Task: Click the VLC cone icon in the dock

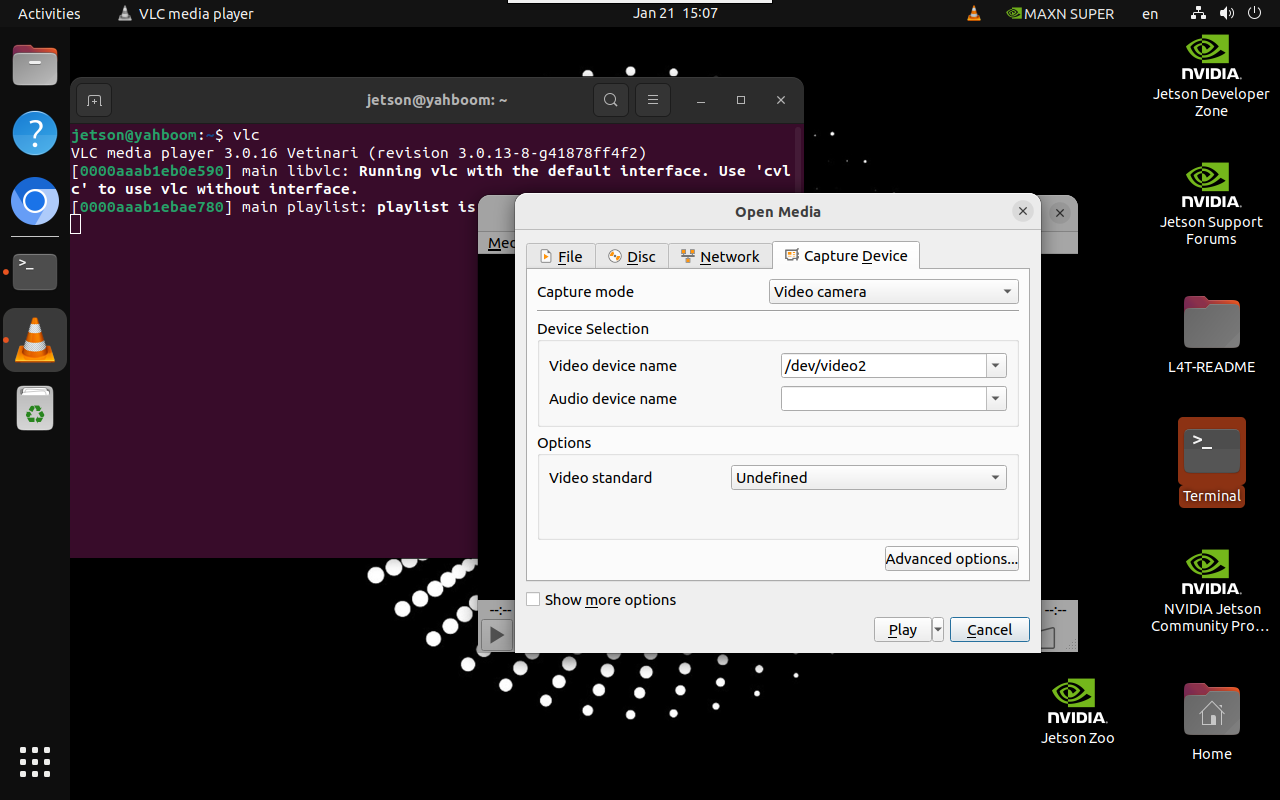Action: pos(35,340)
